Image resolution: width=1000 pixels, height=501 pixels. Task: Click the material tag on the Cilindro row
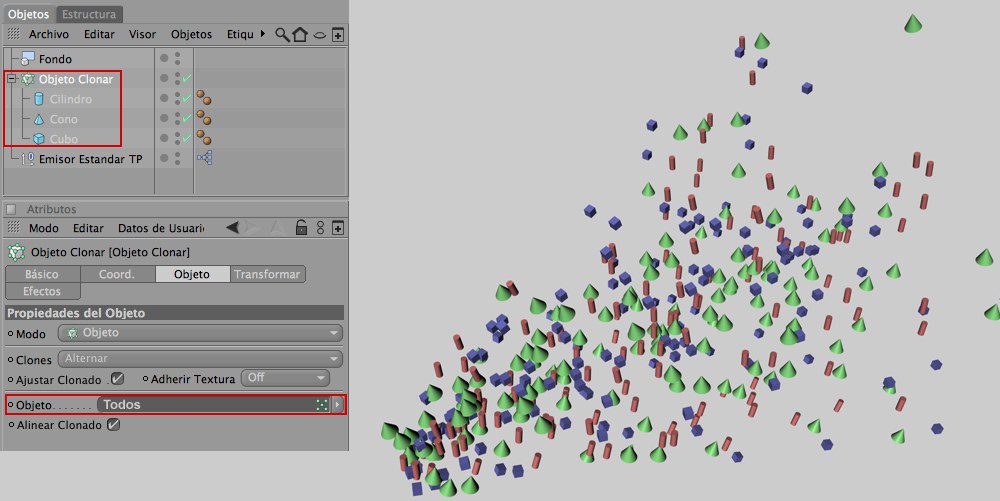[204, 98]
